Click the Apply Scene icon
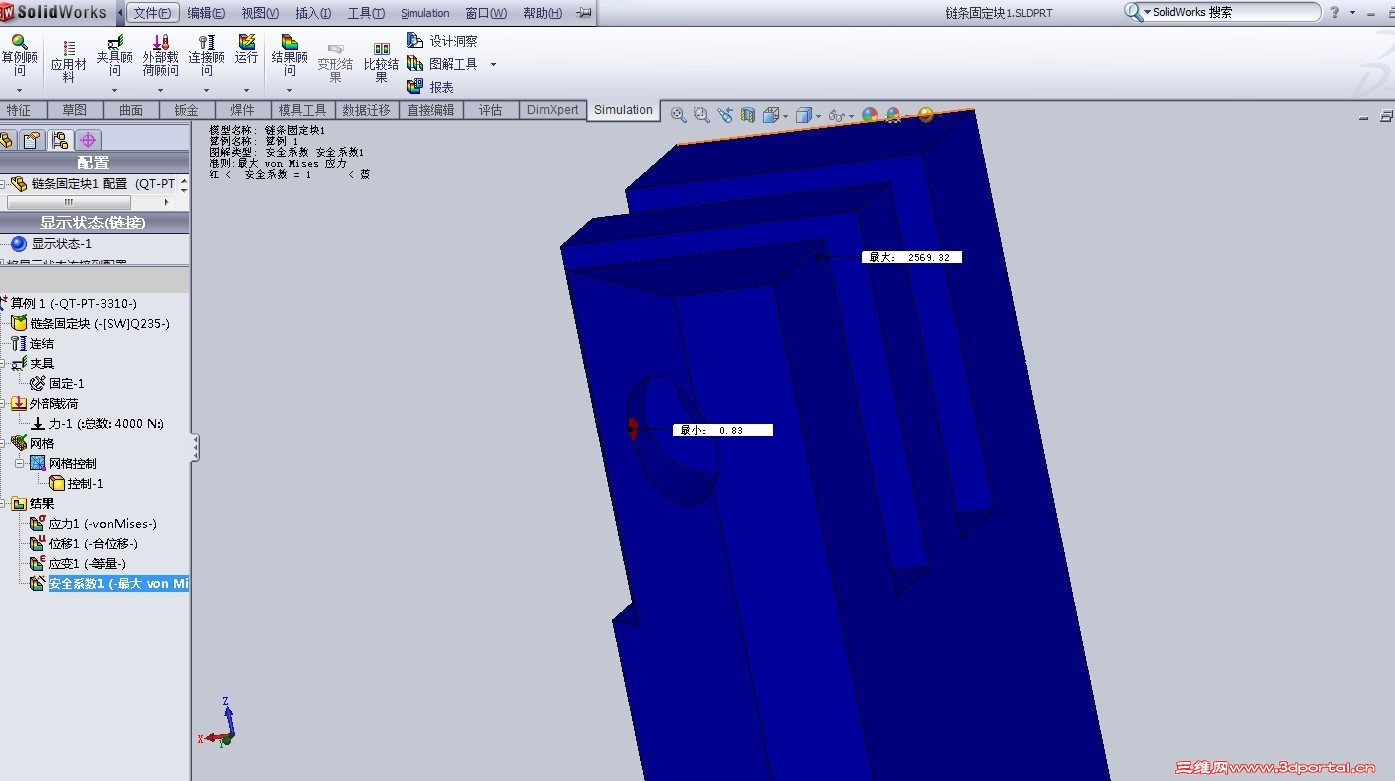Image resolution: width=1395 pixels, height=781 pixels. click(x=893, y=115)
